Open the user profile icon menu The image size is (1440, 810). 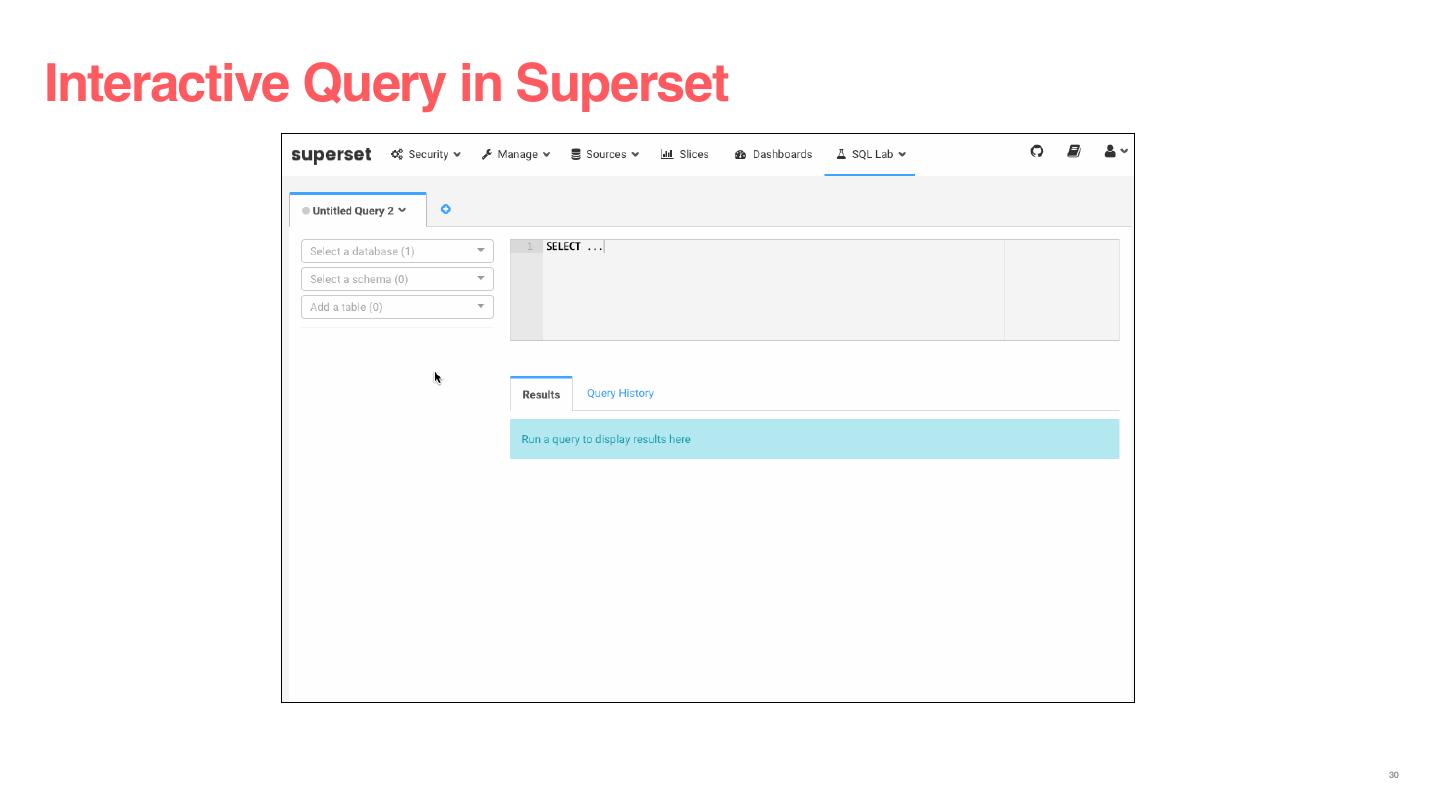(x=1116, y=151)
